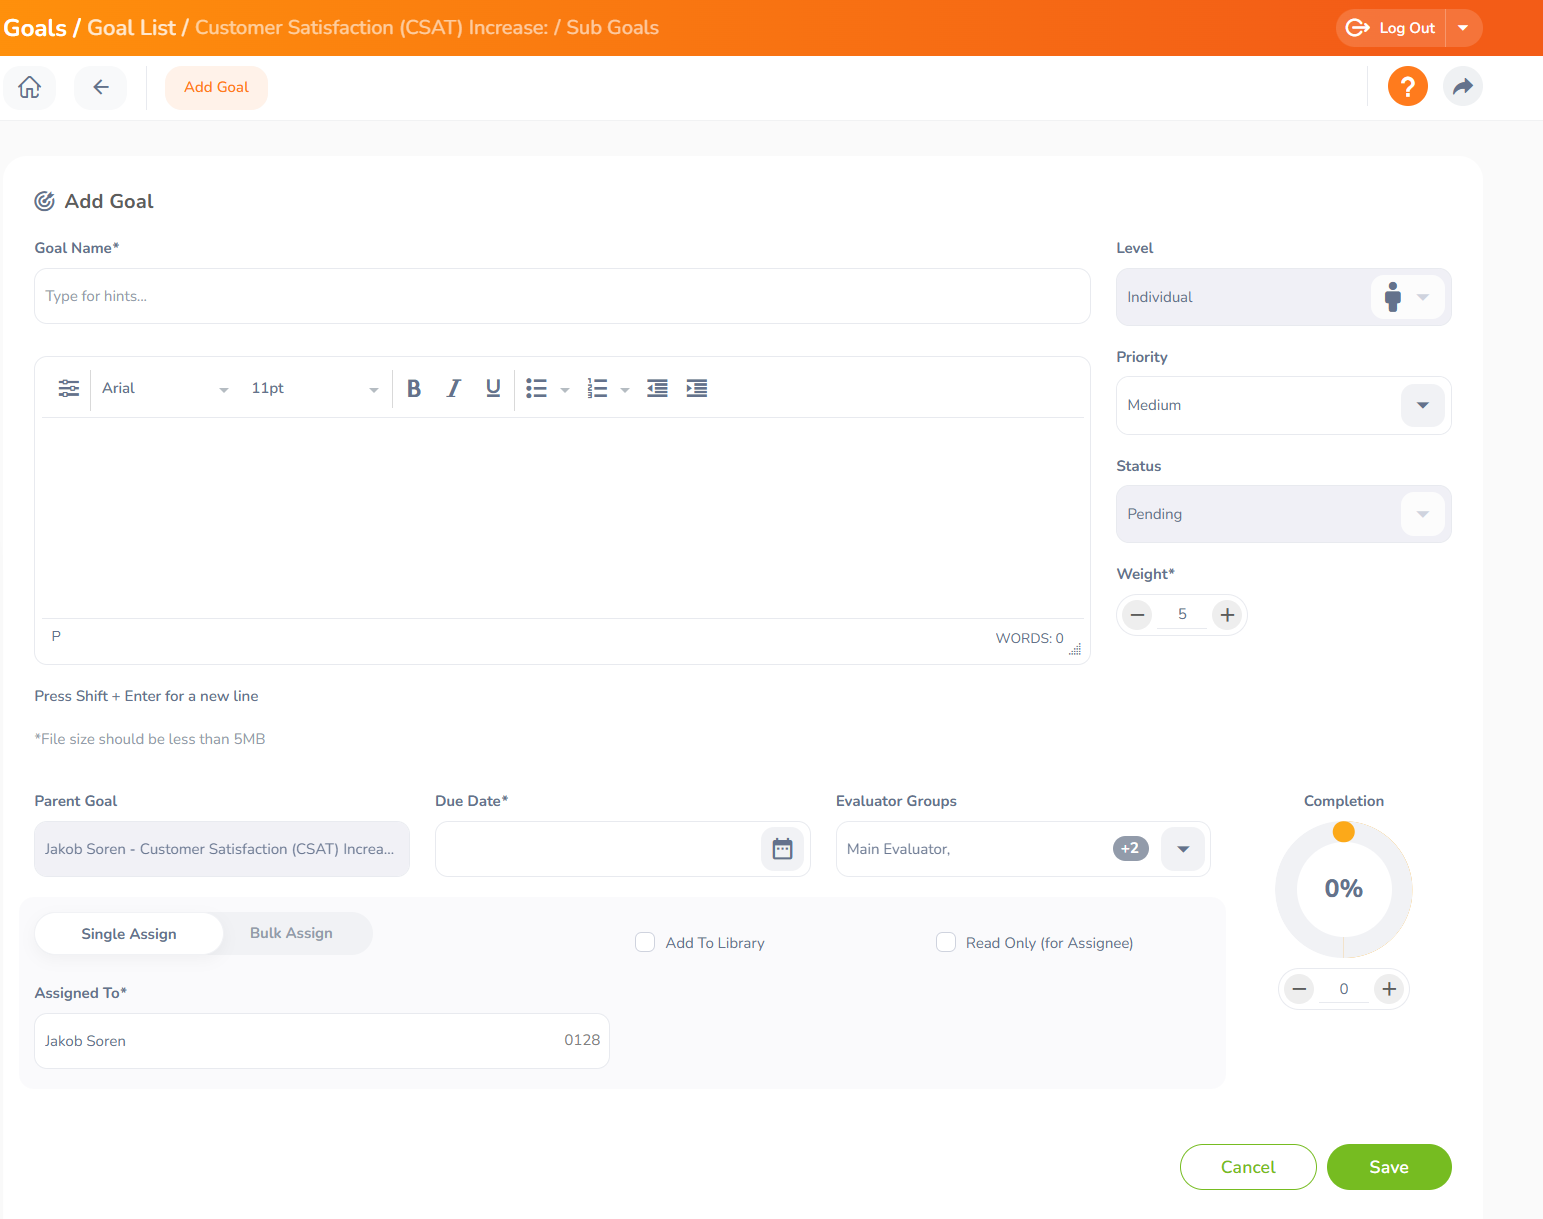Click the Sub Goals breadcrumb
This screenshot has height=1219, width=1543.
612,28
